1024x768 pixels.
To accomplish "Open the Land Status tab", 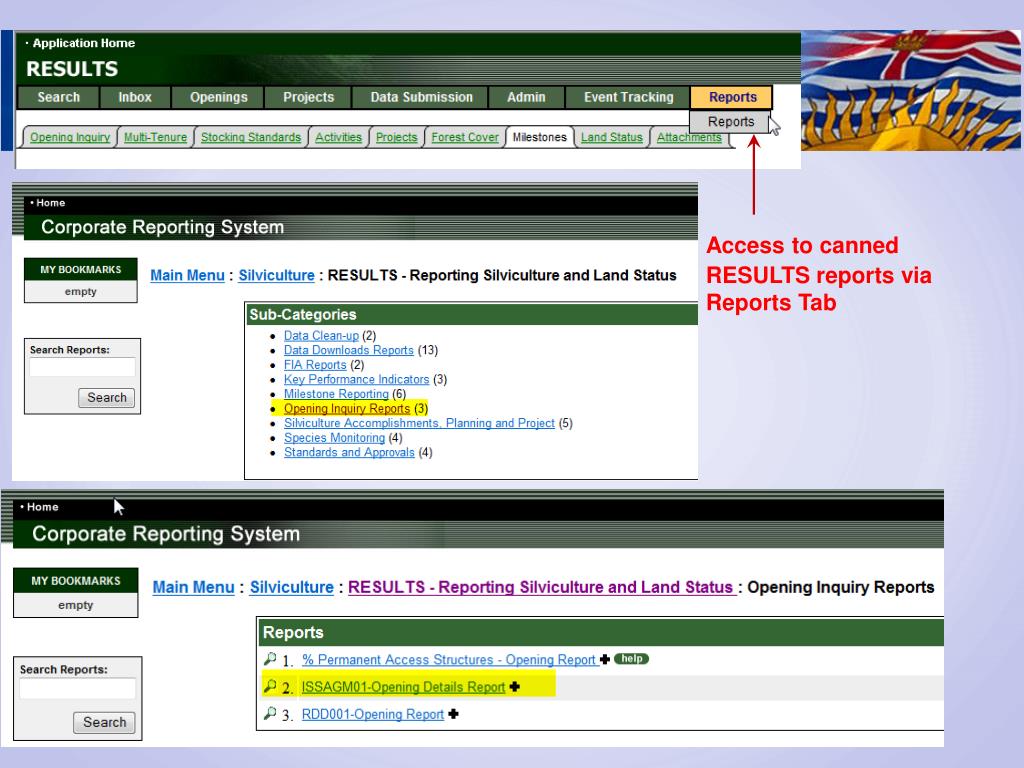I will pyautogui.click(x=611, y=138).
